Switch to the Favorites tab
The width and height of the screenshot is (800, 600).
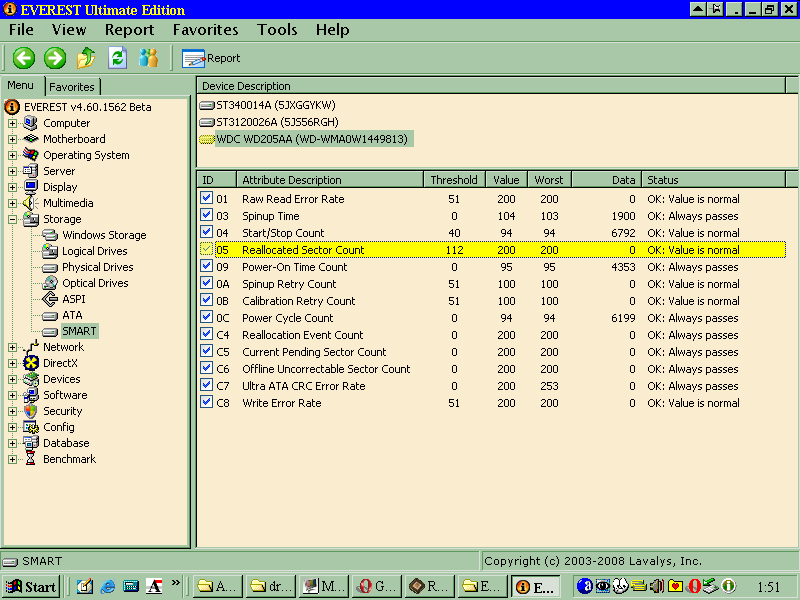tap(72, 87)
